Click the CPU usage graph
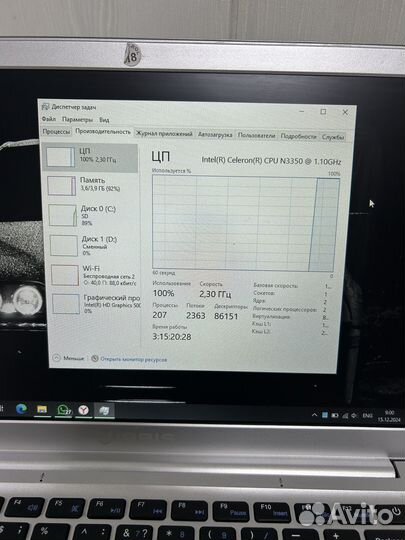Image resolution: width=405 pixels, height=540 pixels. (245, 223)
